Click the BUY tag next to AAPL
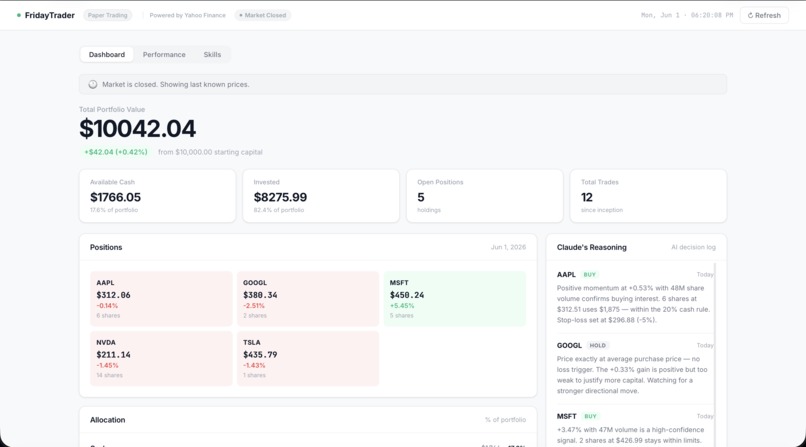This screenshot has width=806, height=447. (x=590, y=275)
